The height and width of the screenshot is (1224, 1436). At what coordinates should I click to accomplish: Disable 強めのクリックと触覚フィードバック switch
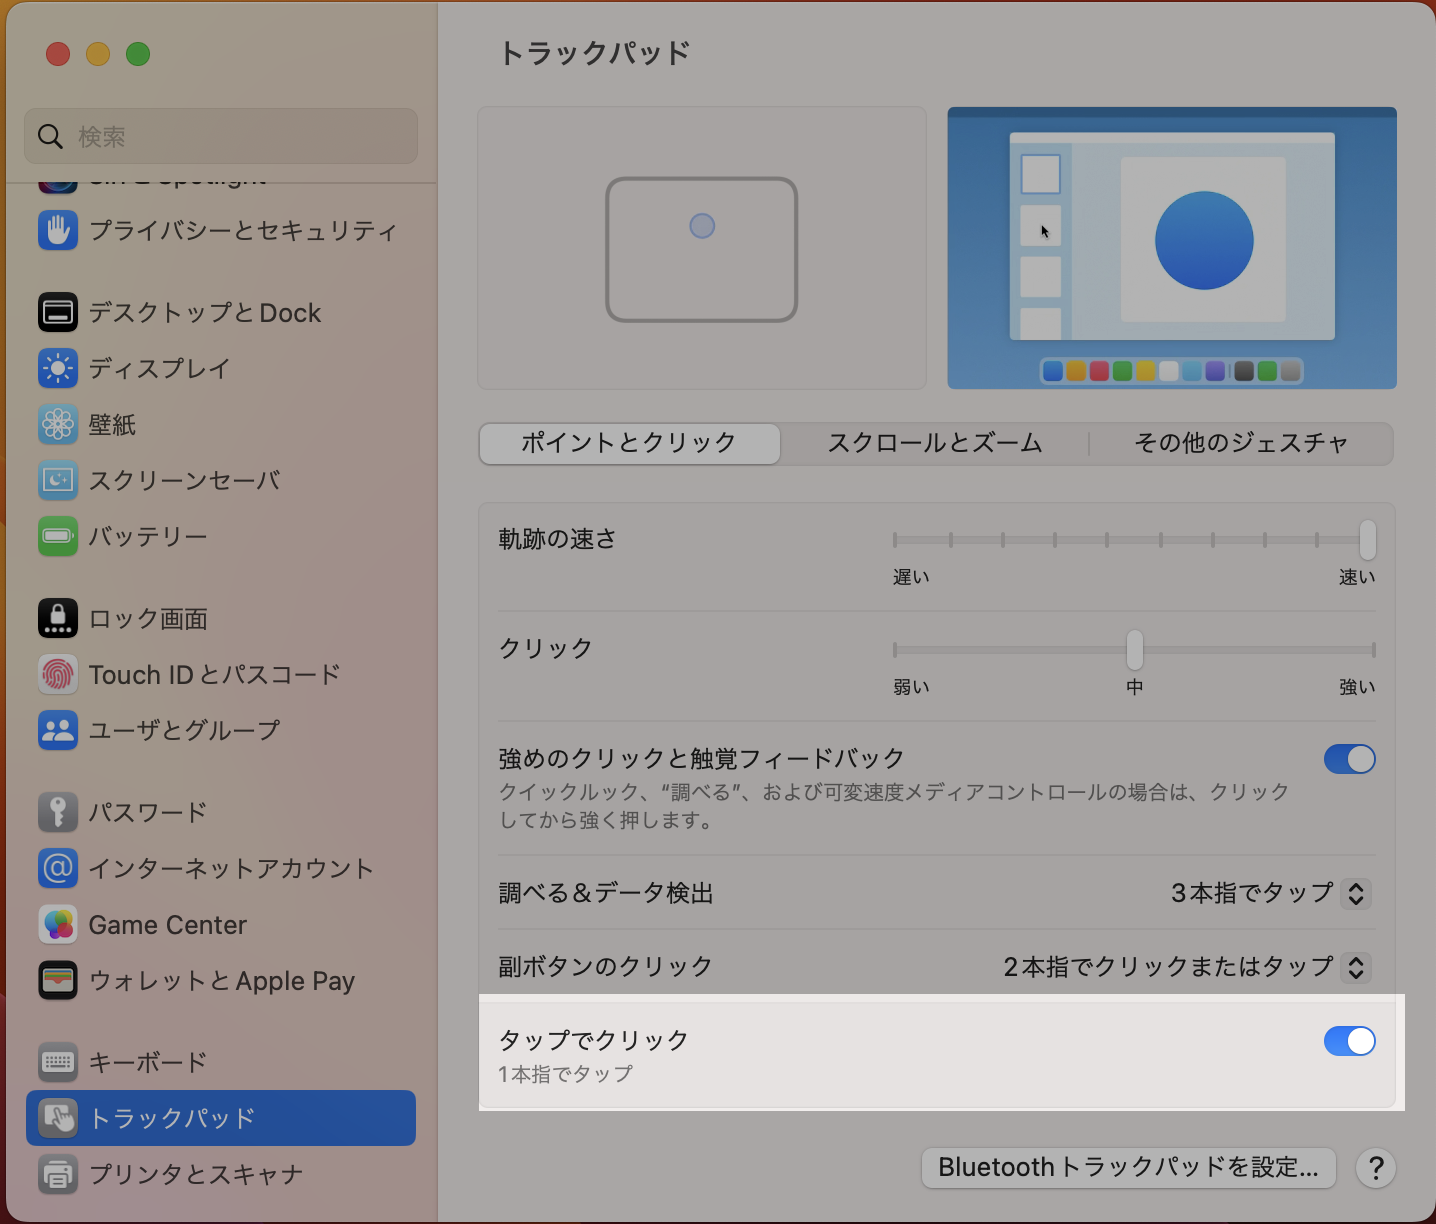pos(1349,759)
